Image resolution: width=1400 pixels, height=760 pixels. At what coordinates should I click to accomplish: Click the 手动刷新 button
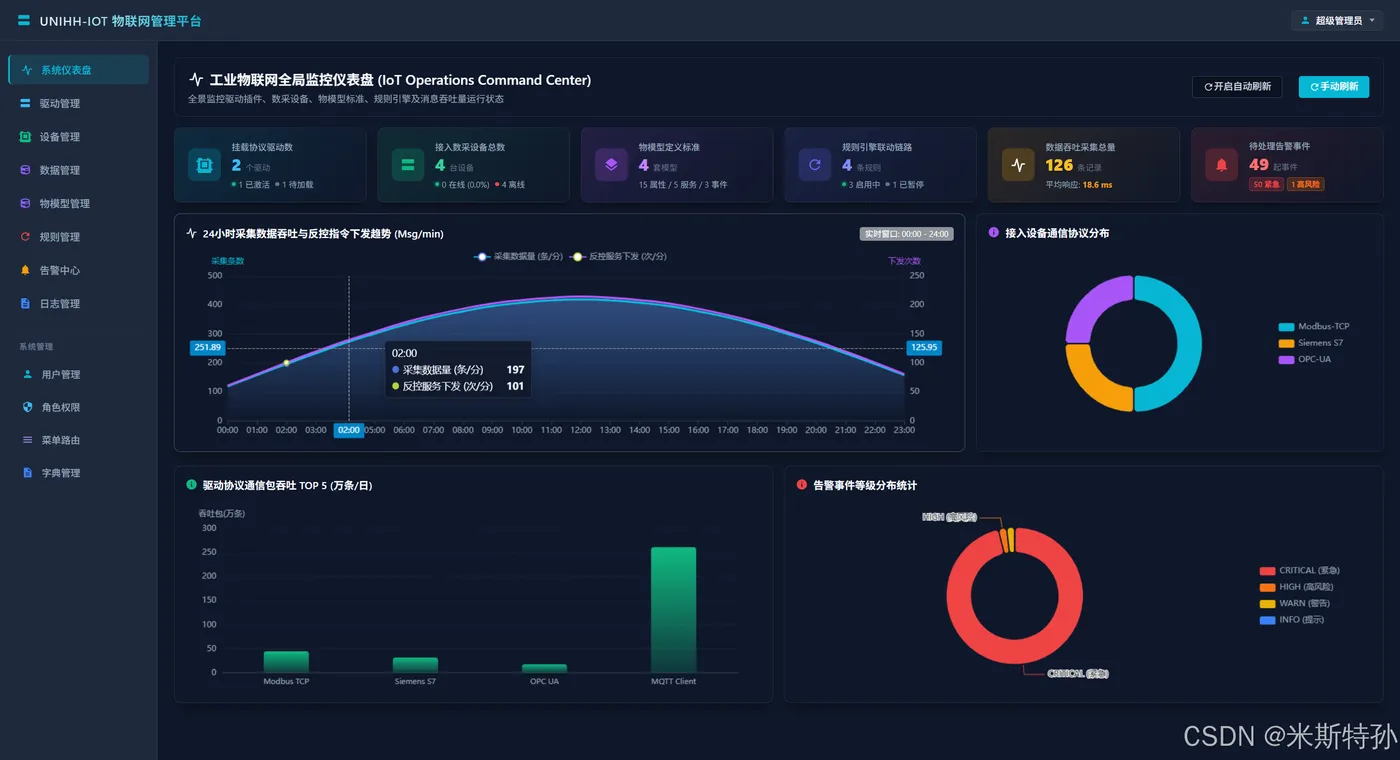1334,87
